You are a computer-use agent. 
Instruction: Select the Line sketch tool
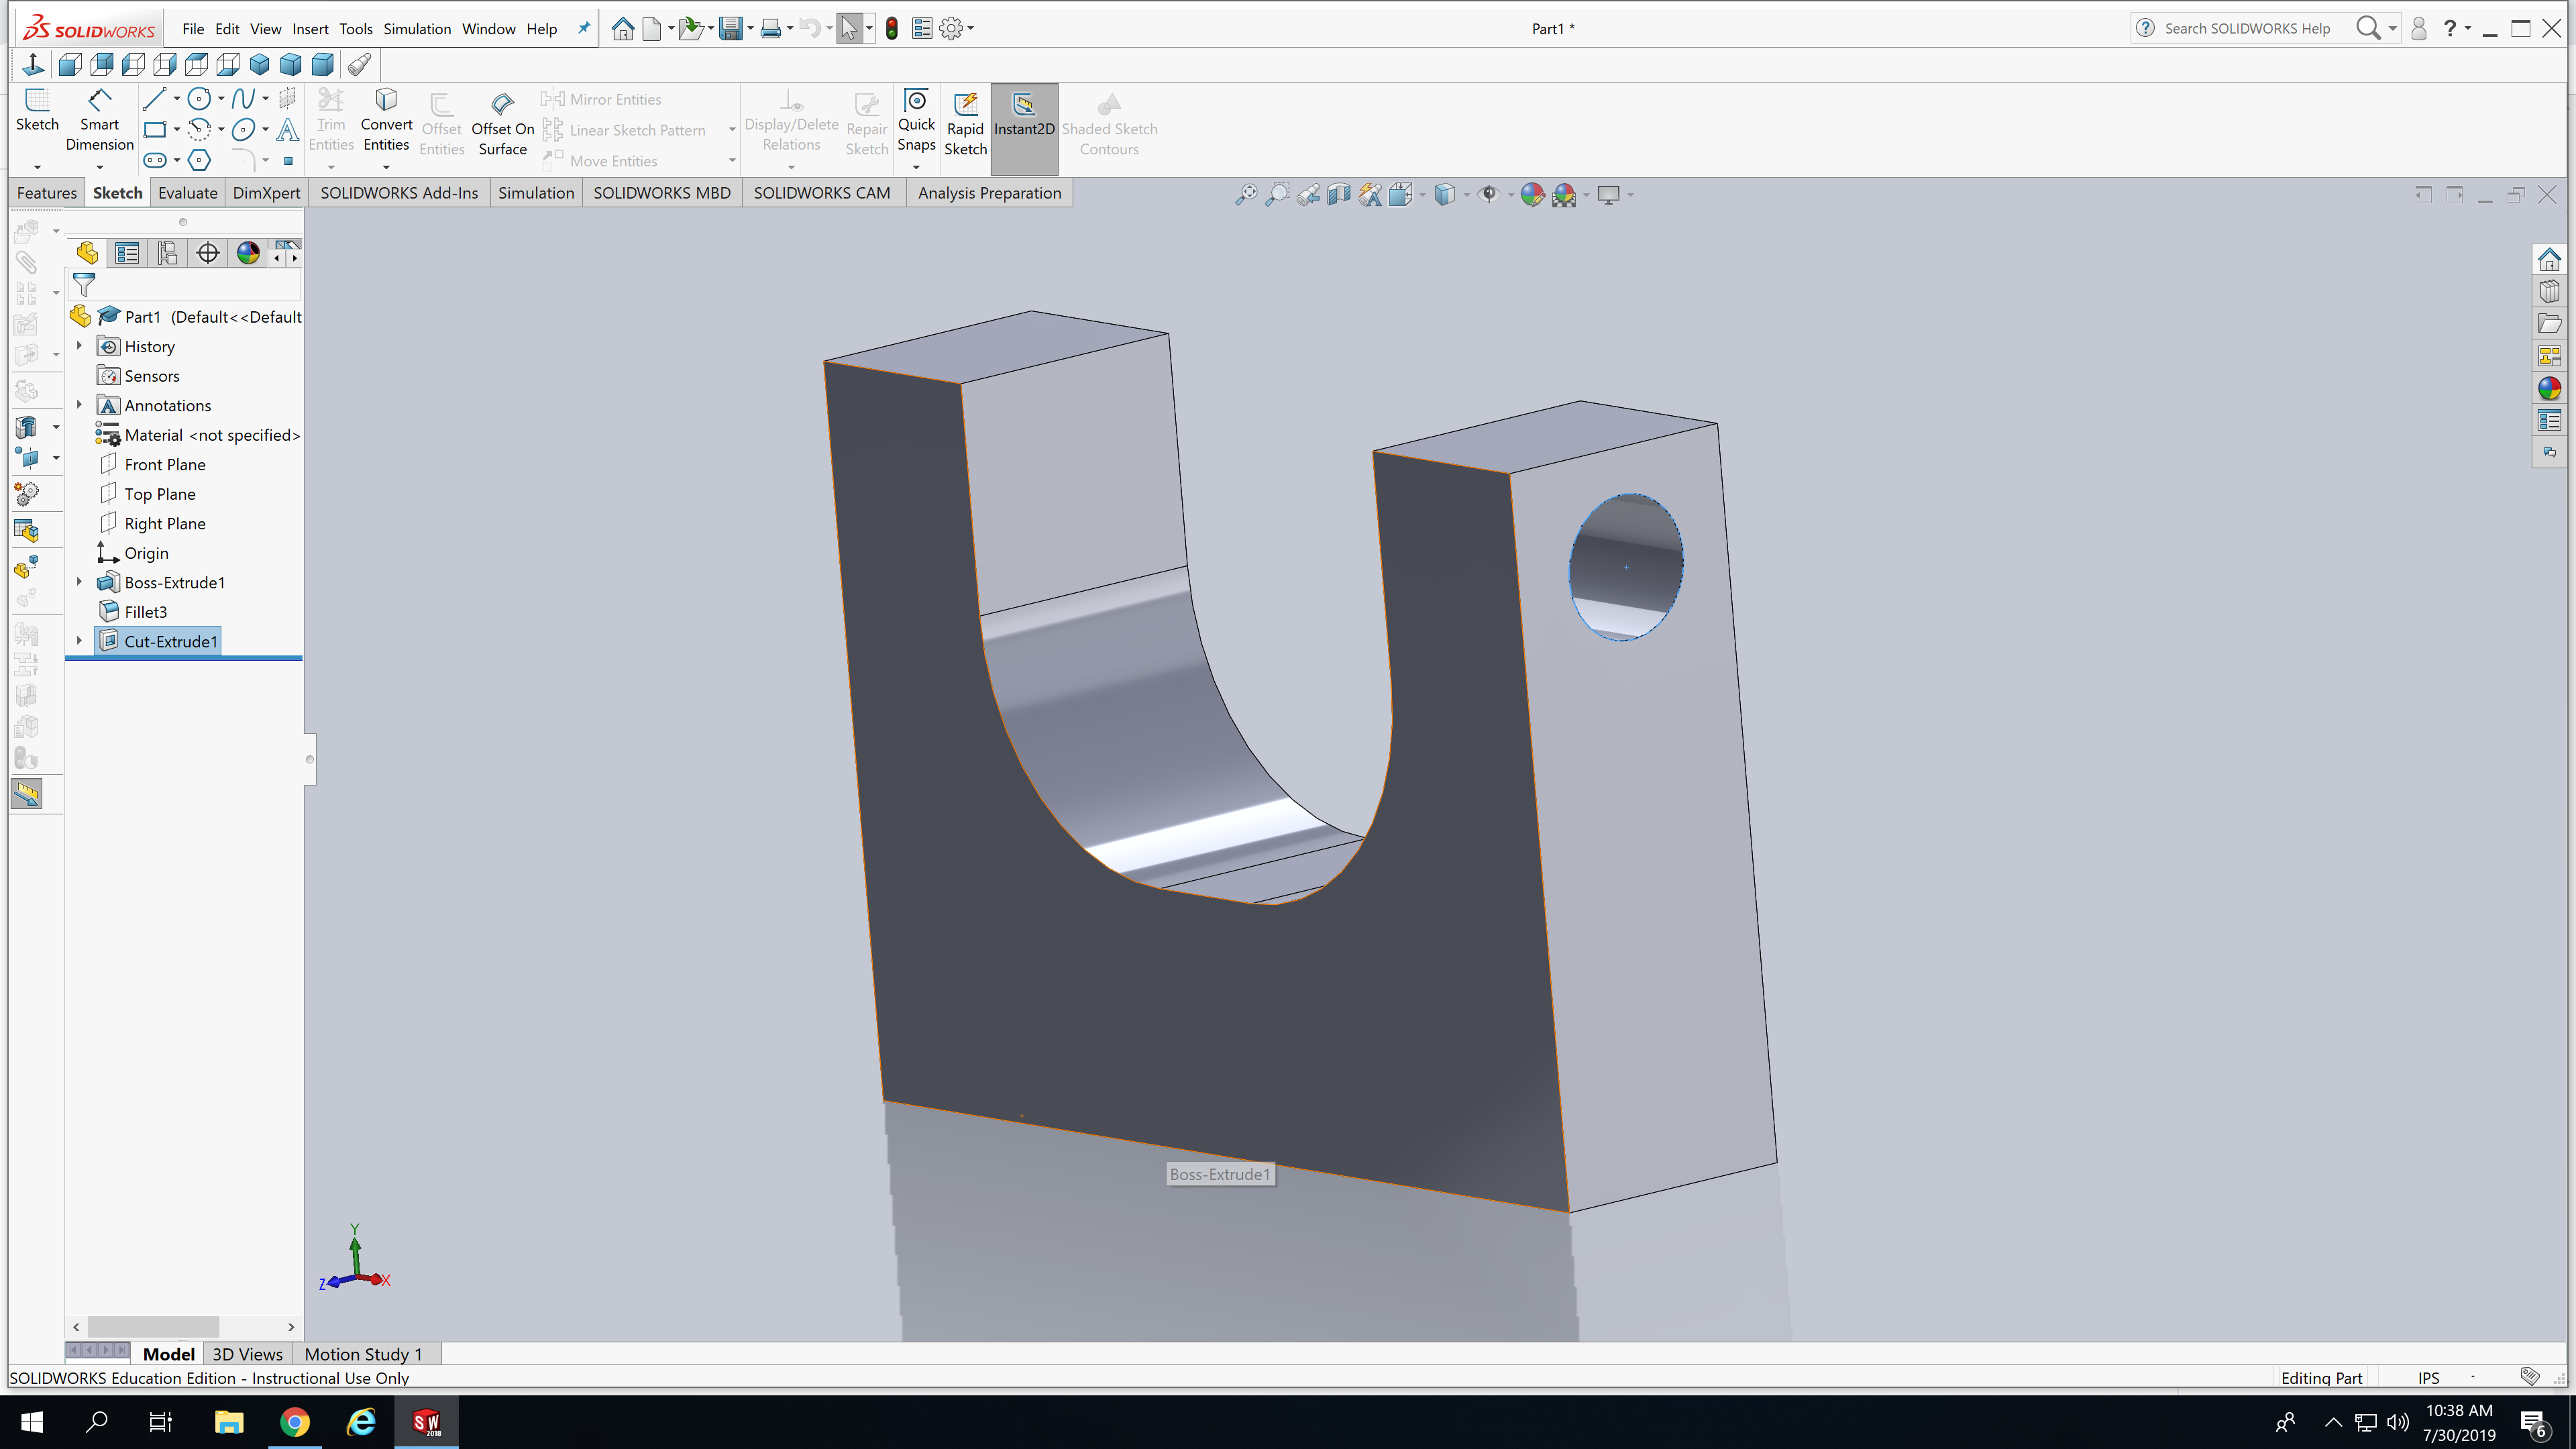153,99
